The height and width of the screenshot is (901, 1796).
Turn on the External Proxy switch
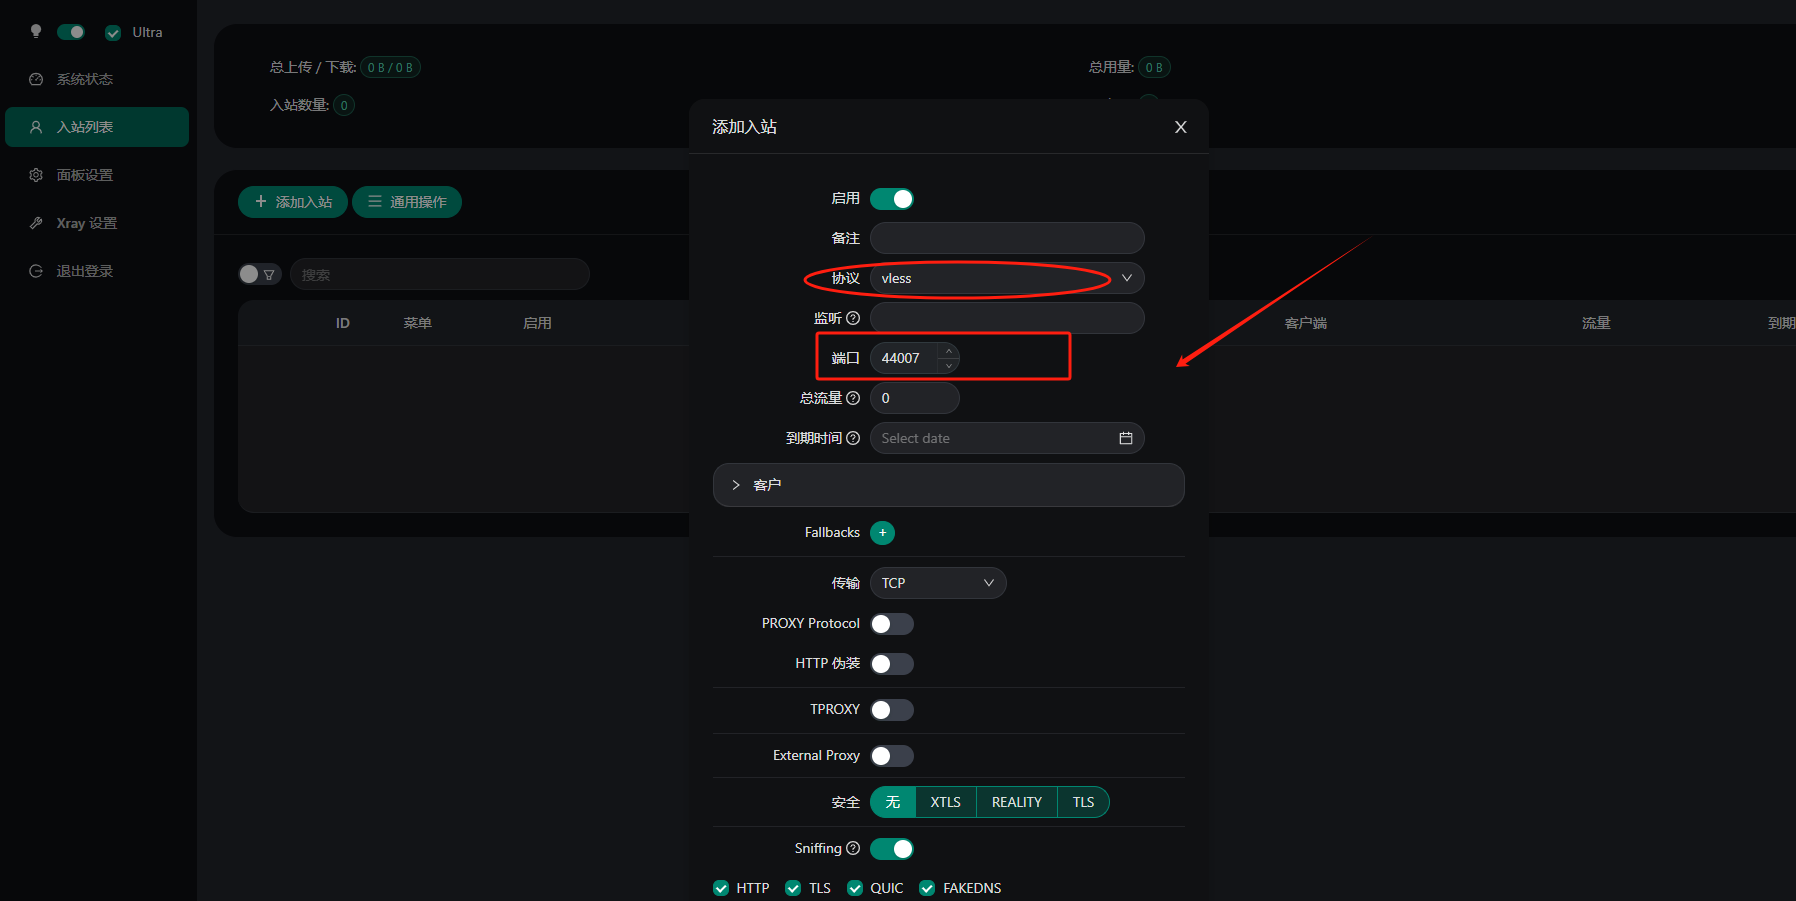[x=891, y=756]
